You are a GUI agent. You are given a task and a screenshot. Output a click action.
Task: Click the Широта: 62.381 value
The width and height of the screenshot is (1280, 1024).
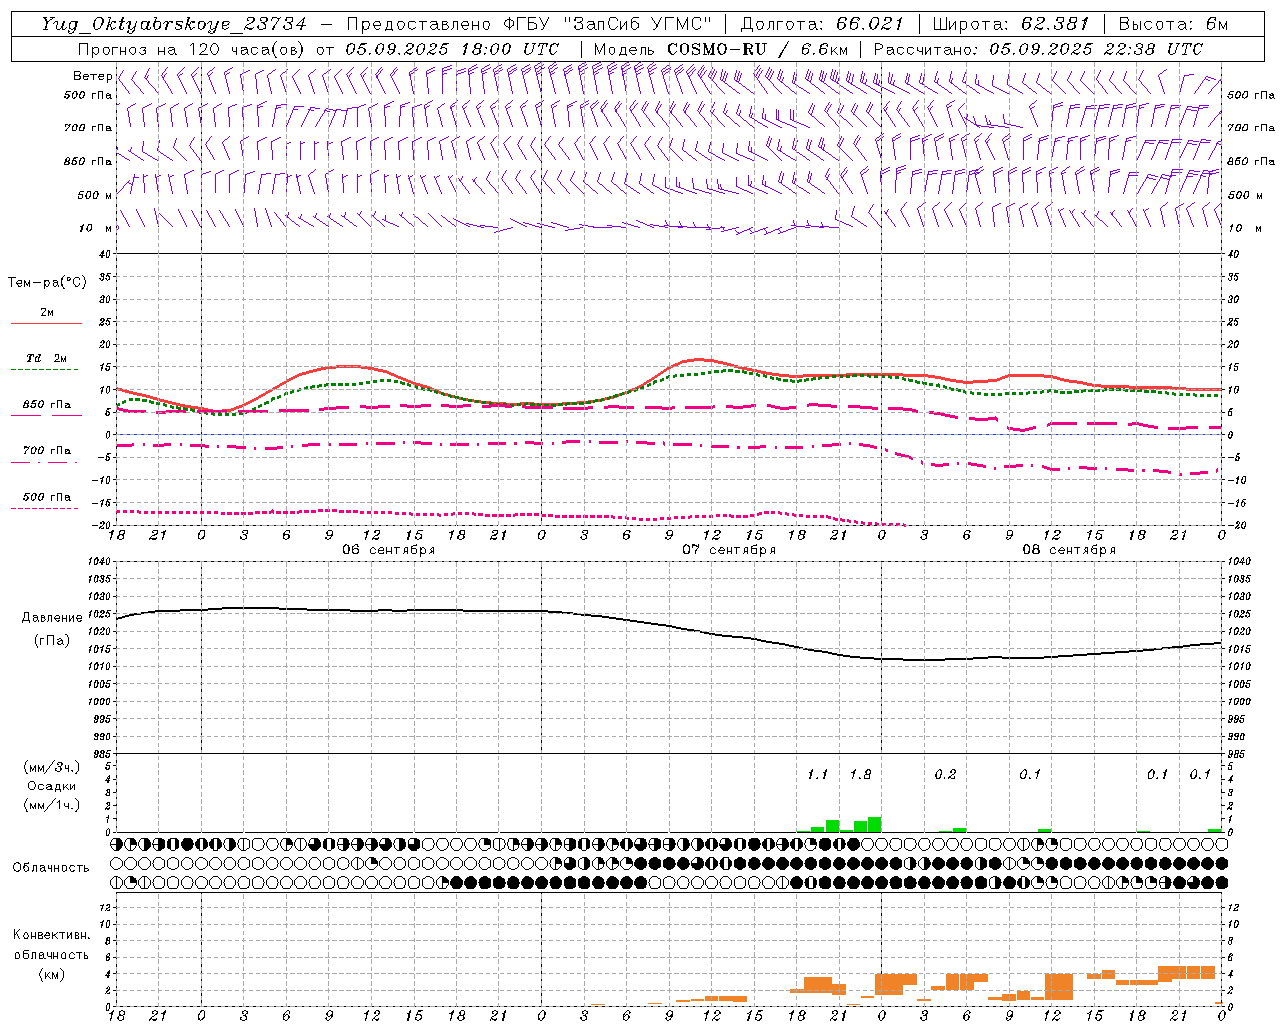[x=1011, y=24]
